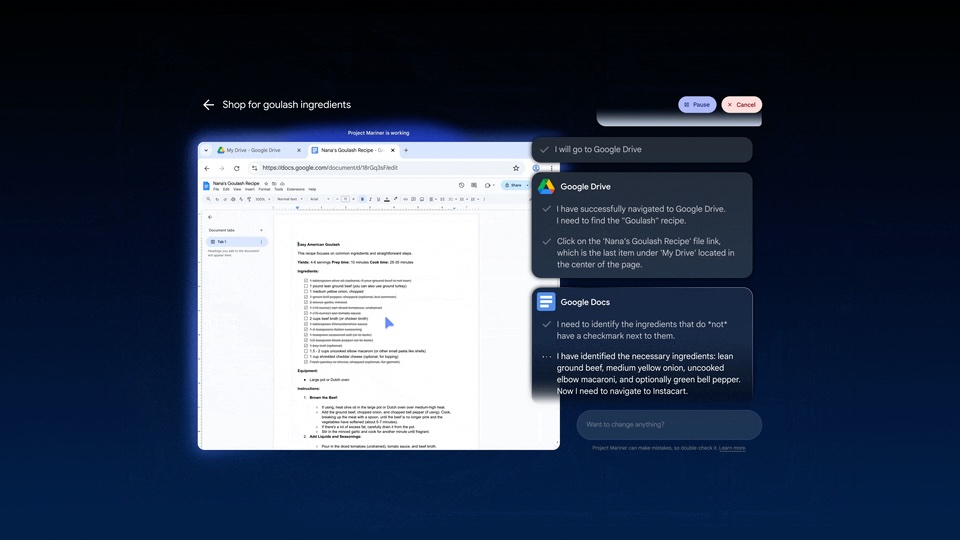Open the Arial font dropdown

[318, 199]
